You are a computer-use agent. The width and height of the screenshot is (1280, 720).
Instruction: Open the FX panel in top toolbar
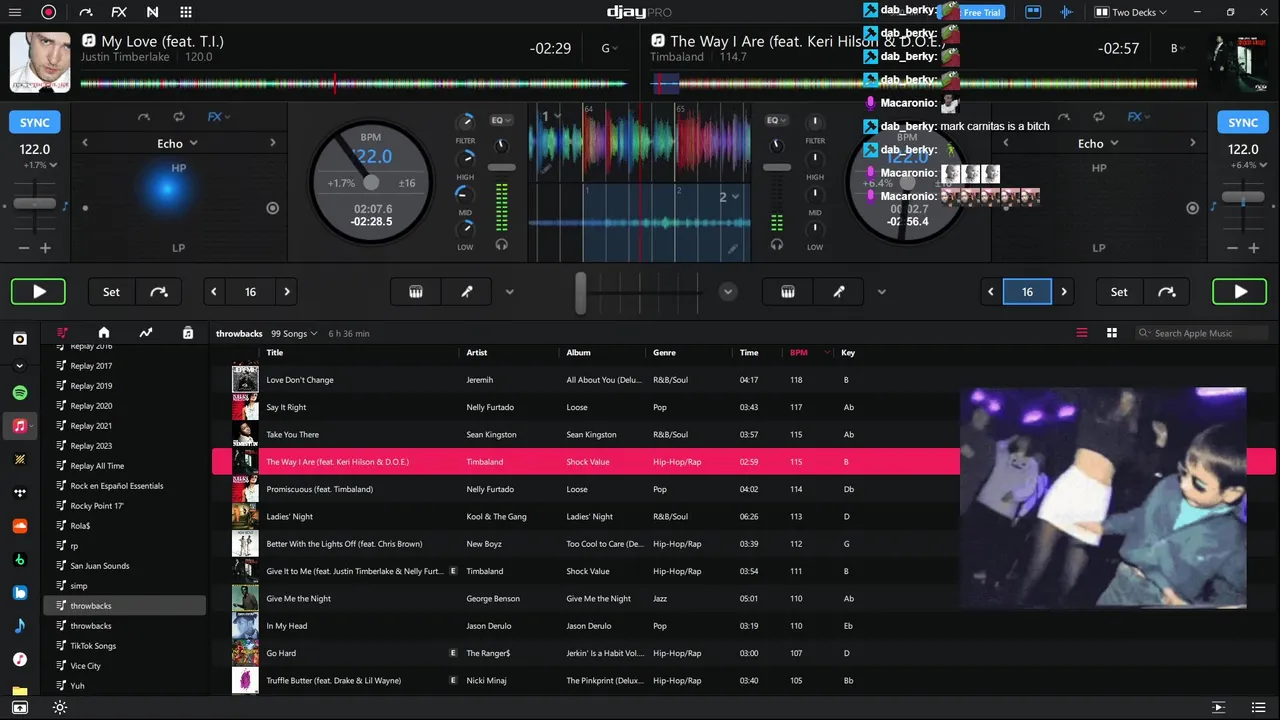(119, 12)
